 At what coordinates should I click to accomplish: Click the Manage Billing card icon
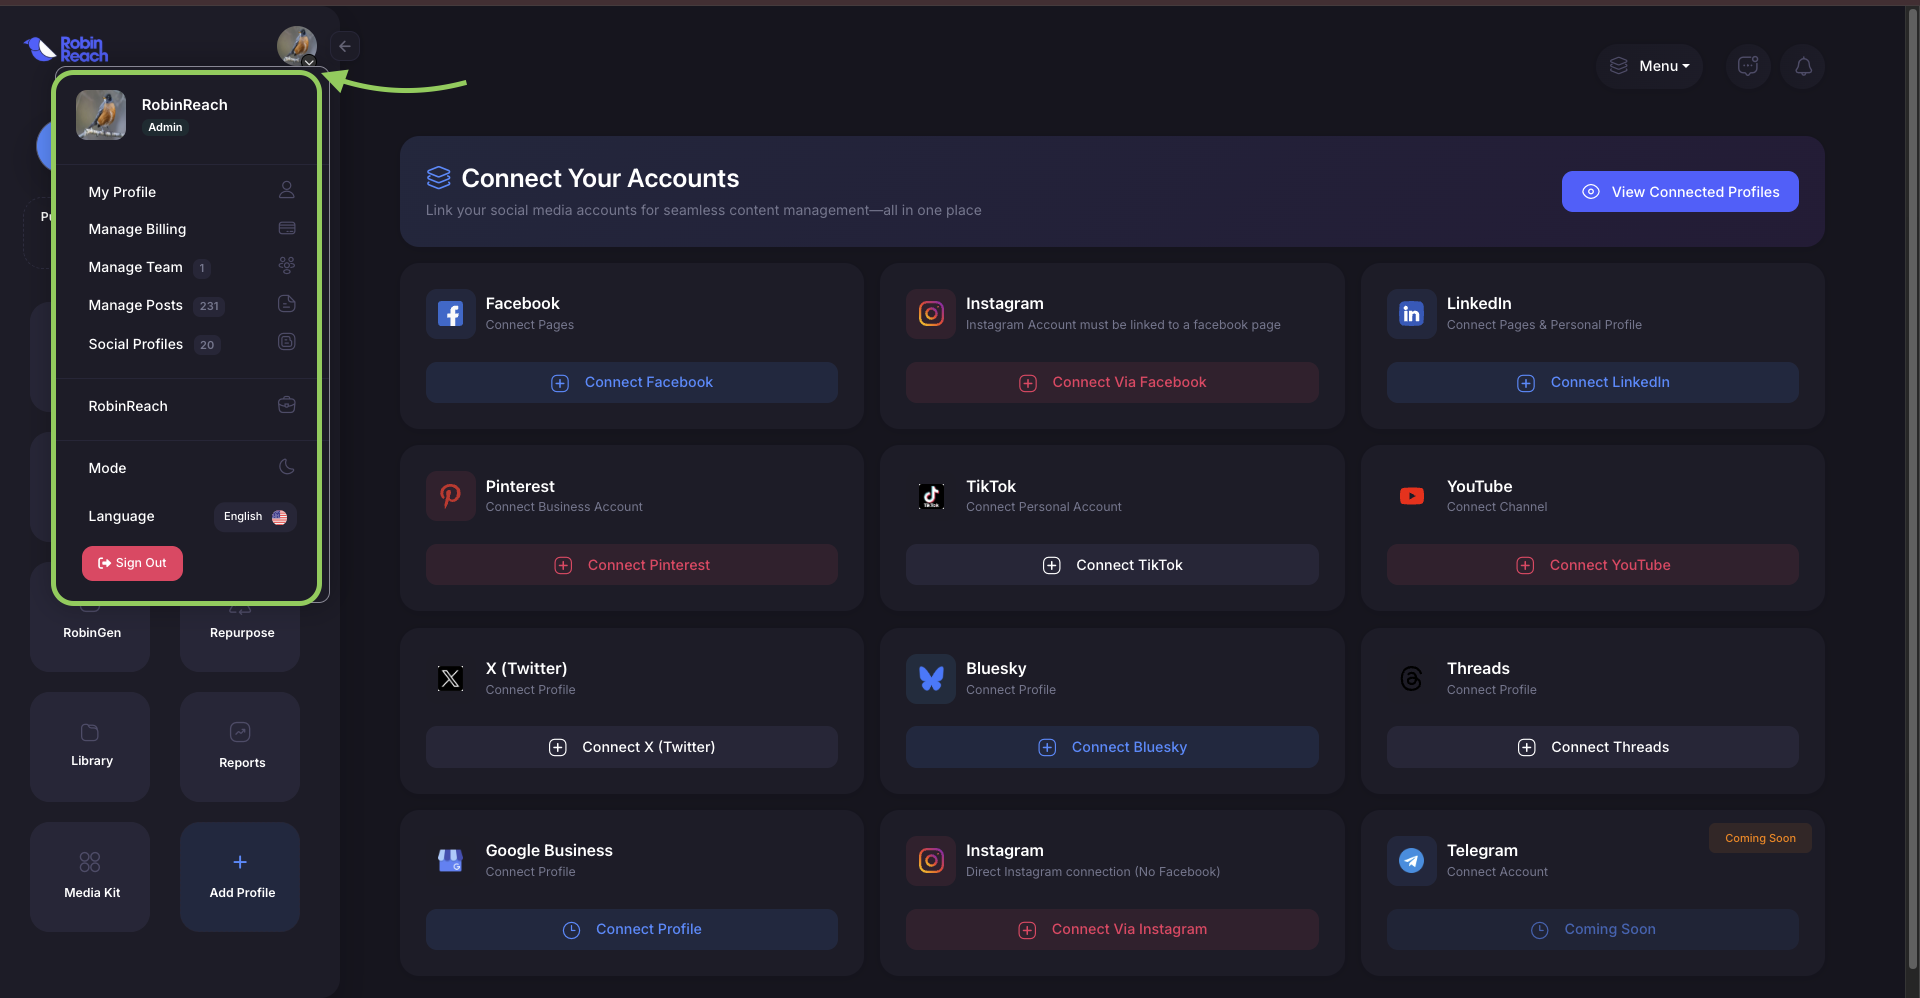286,228
